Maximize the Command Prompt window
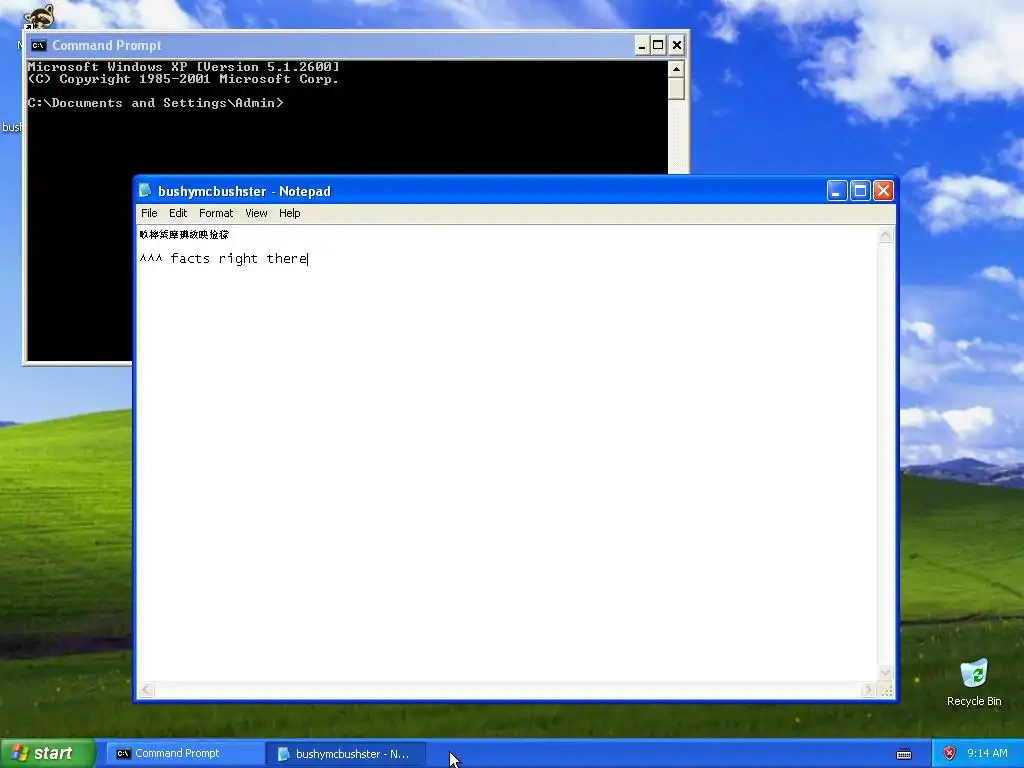The image size is (1024, 768). tap(658, 45)
